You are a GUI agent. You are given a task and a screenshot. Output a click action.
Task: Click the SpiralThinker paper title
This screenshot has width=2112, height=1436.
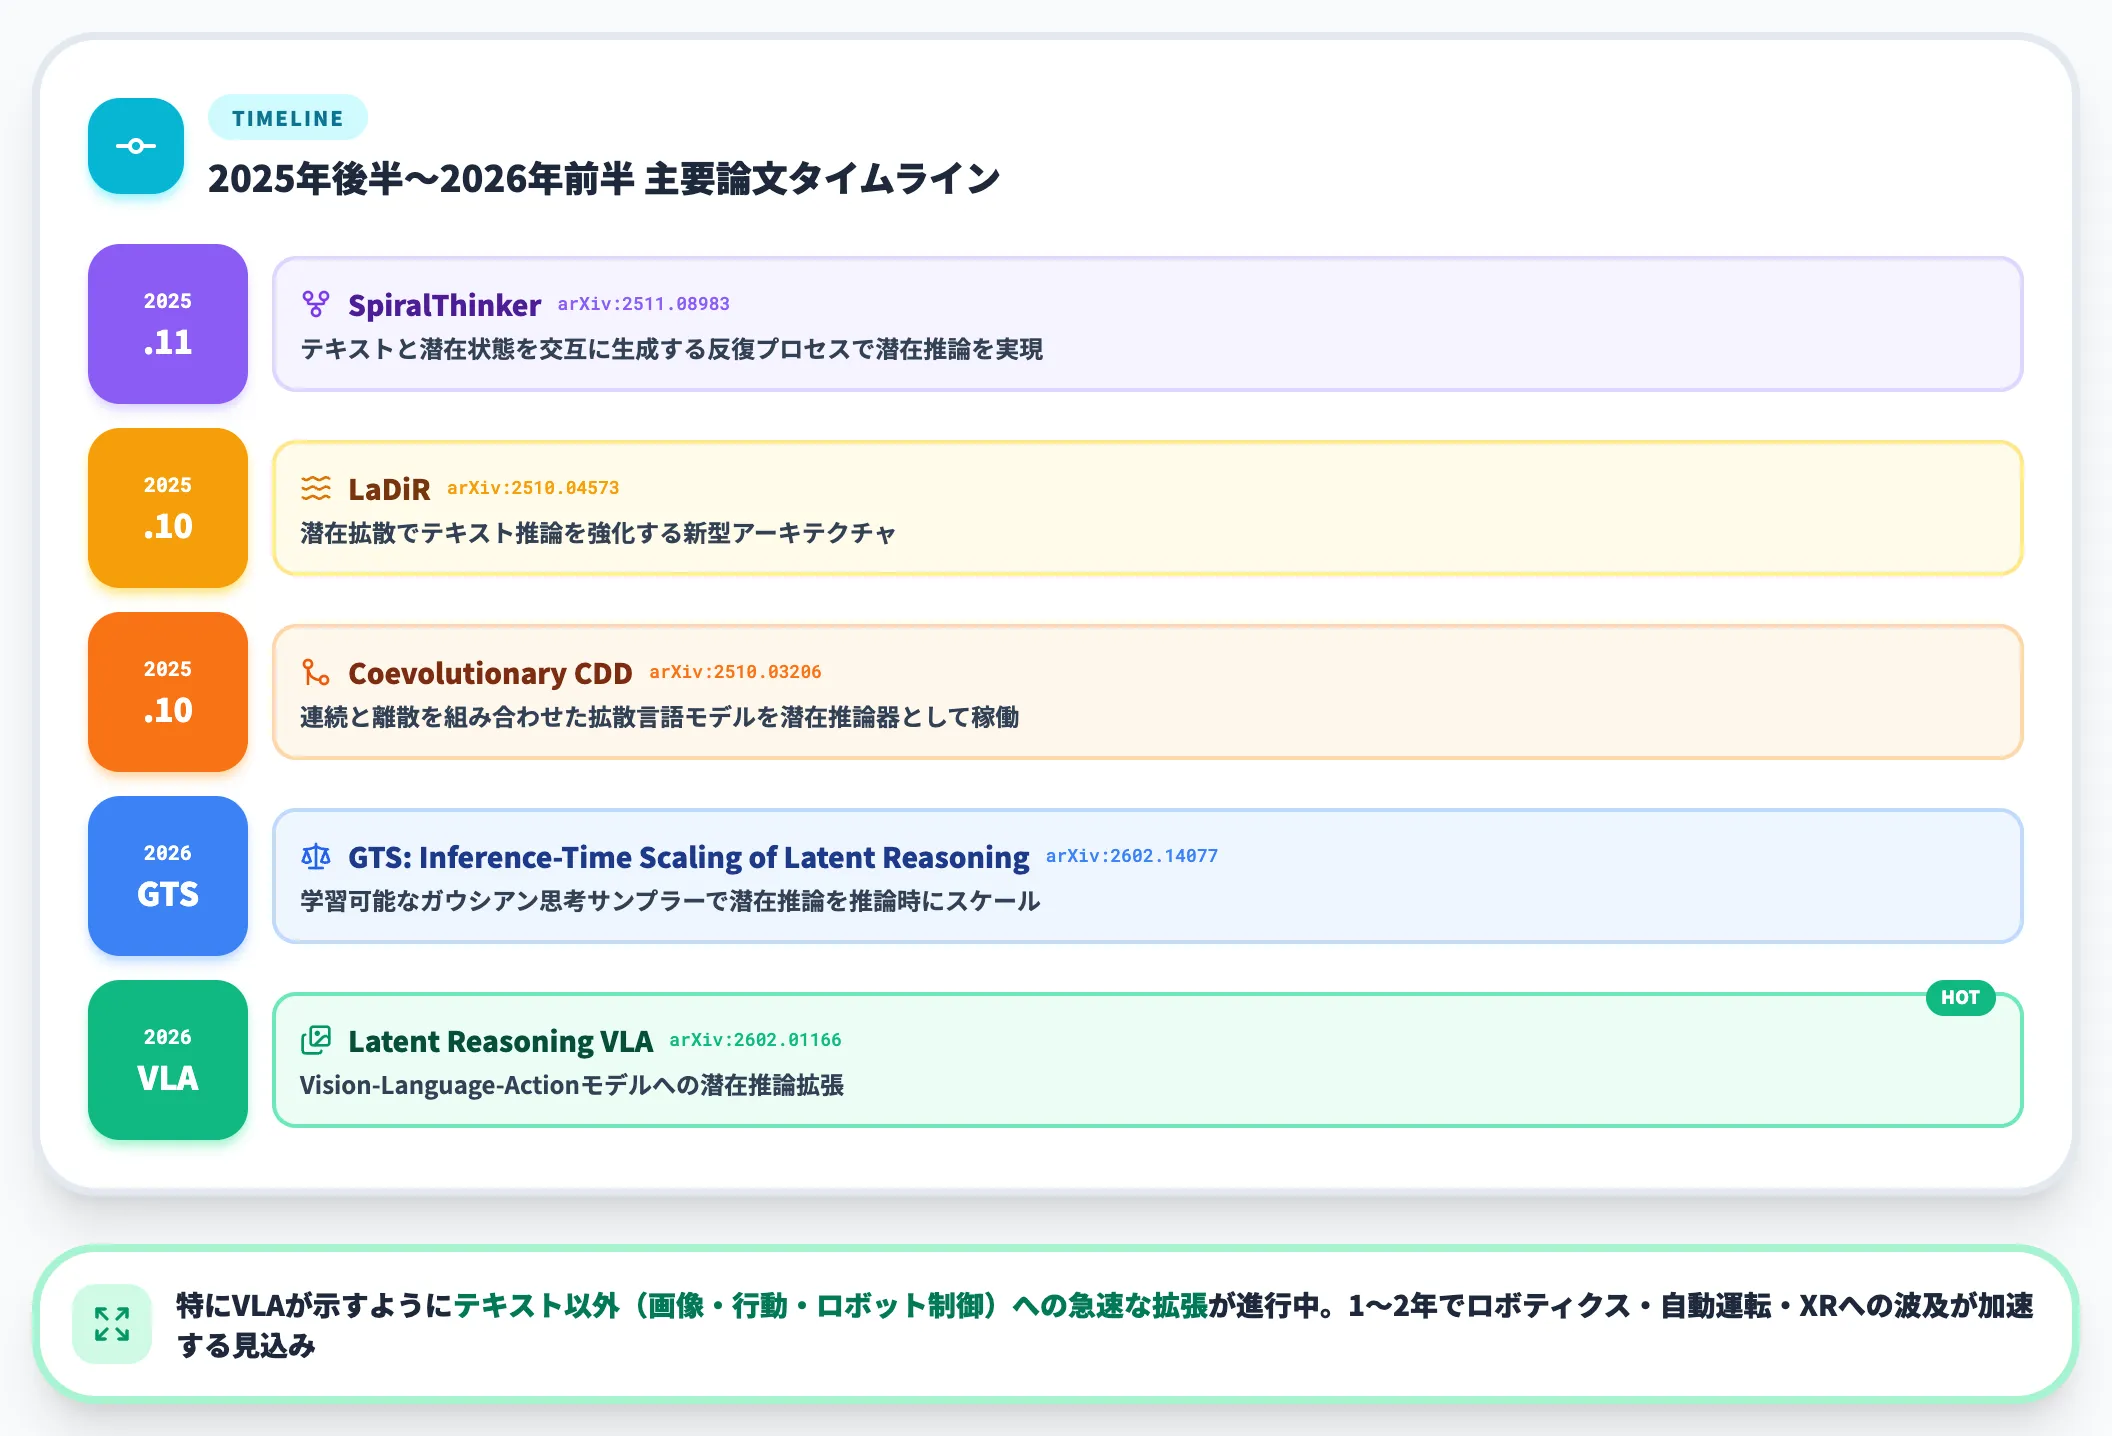(445, 305)
